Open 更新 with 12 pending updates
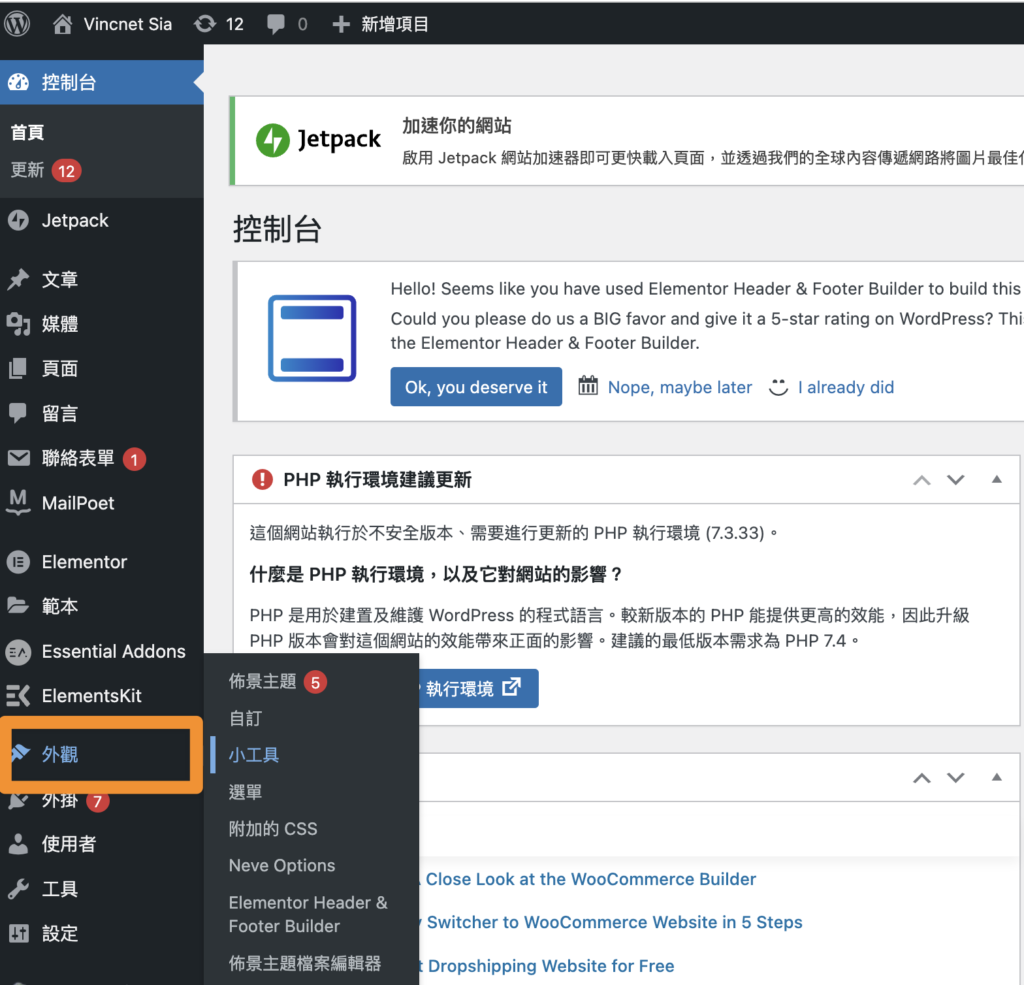Screen dimensions: 1024x985 [x=27, y=170]
